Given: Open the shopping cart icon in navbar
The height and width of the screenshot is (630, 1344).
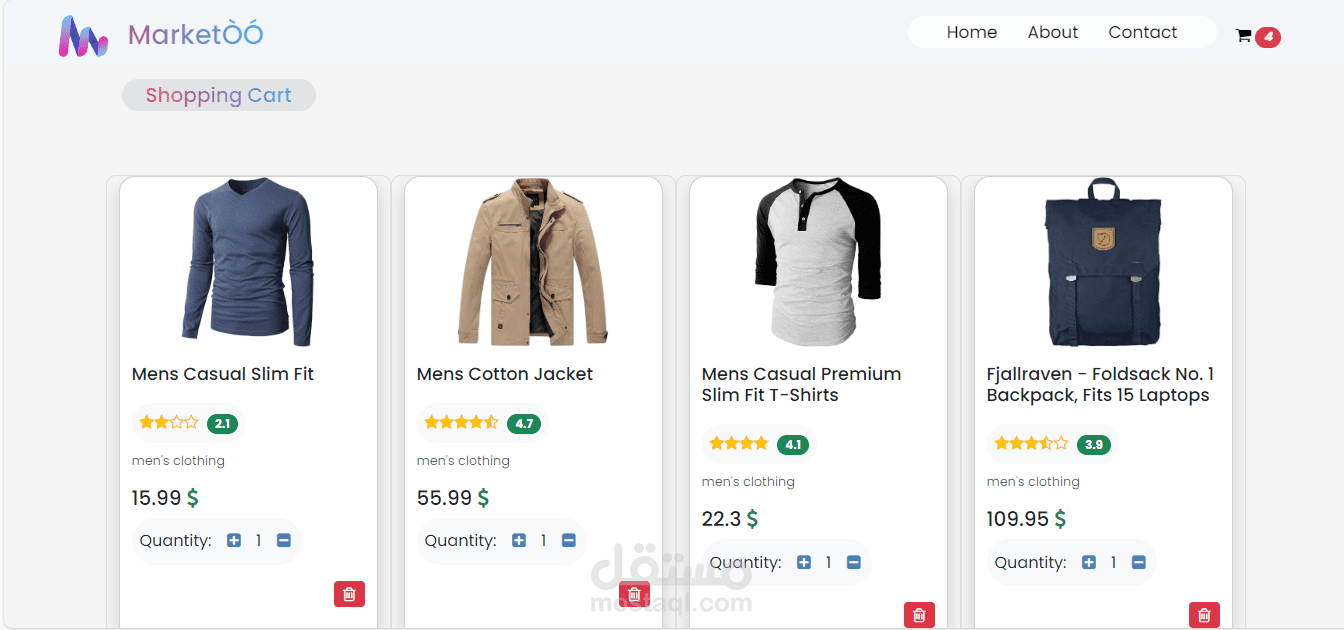Looking at the screenshot, I should point(1244,36).
